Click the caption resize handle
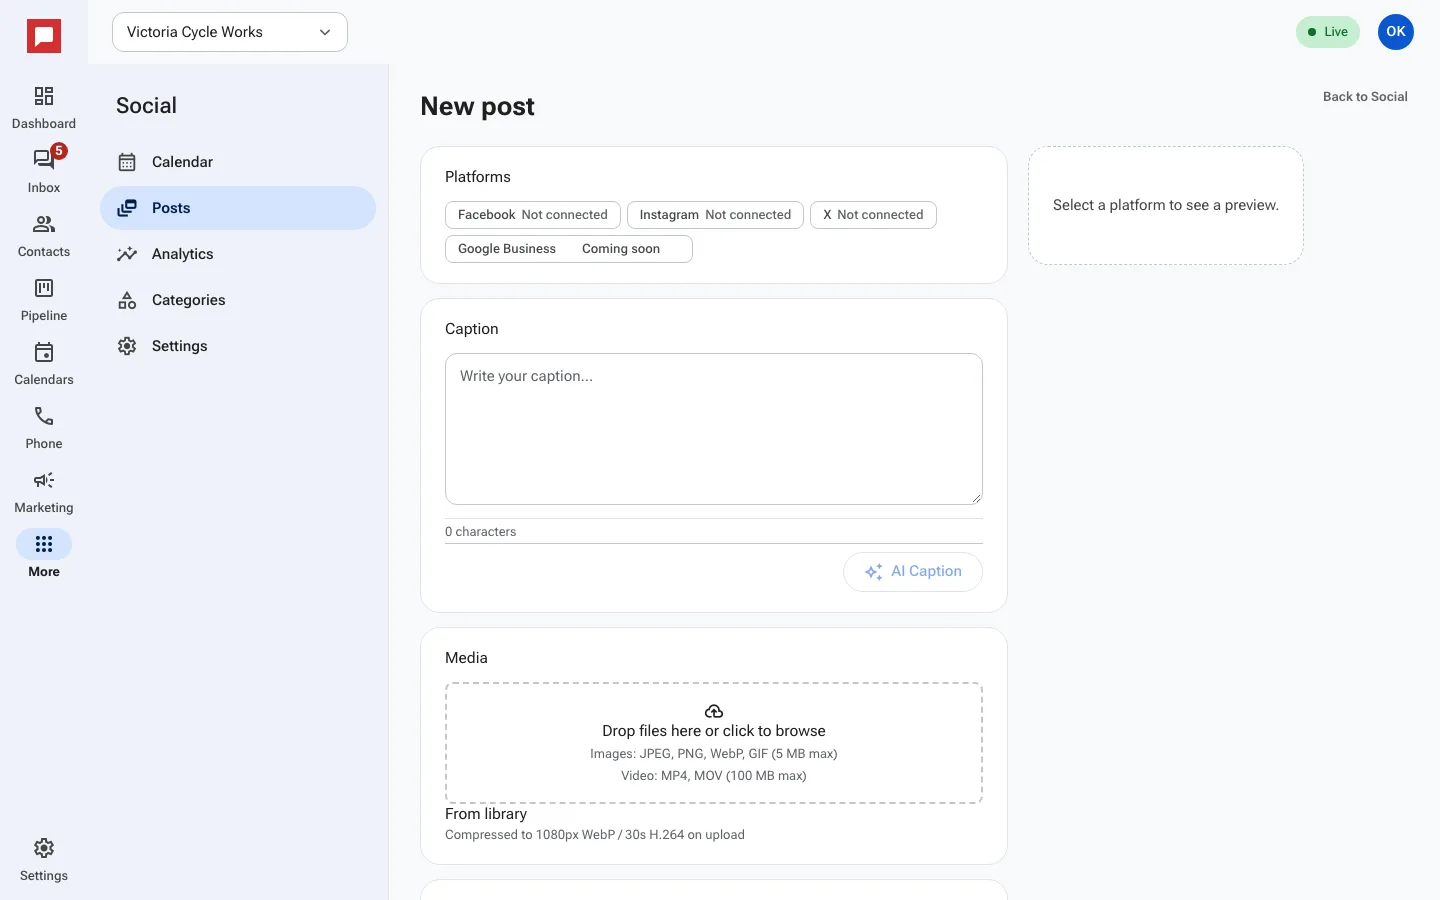The width and height of the screenshot is (1440, 900). click(976, 498)
